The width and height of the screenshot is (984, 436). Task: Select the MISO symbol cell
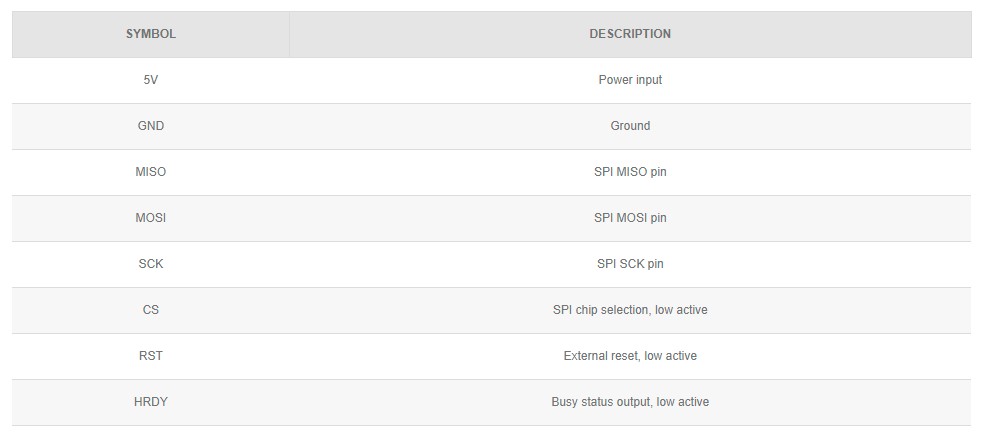pyautogui.click(x=150, y=172)
